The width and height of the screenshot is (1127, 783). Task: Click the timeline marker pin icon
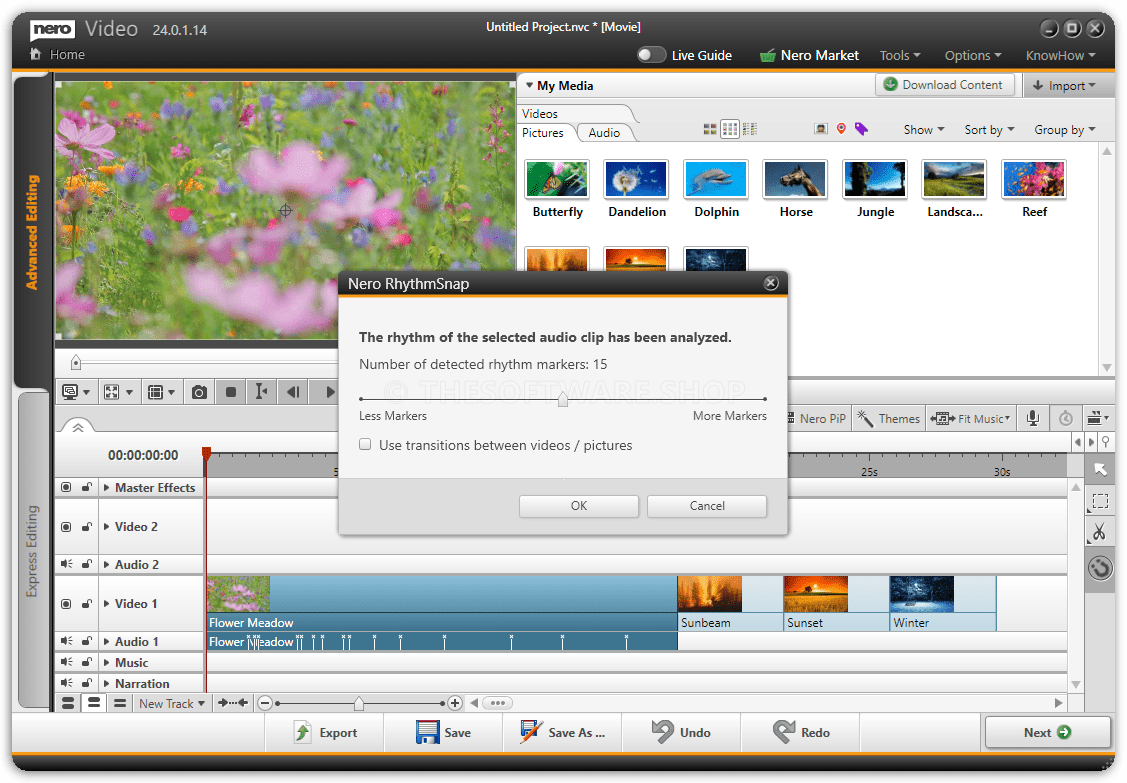pos(1105,442)
